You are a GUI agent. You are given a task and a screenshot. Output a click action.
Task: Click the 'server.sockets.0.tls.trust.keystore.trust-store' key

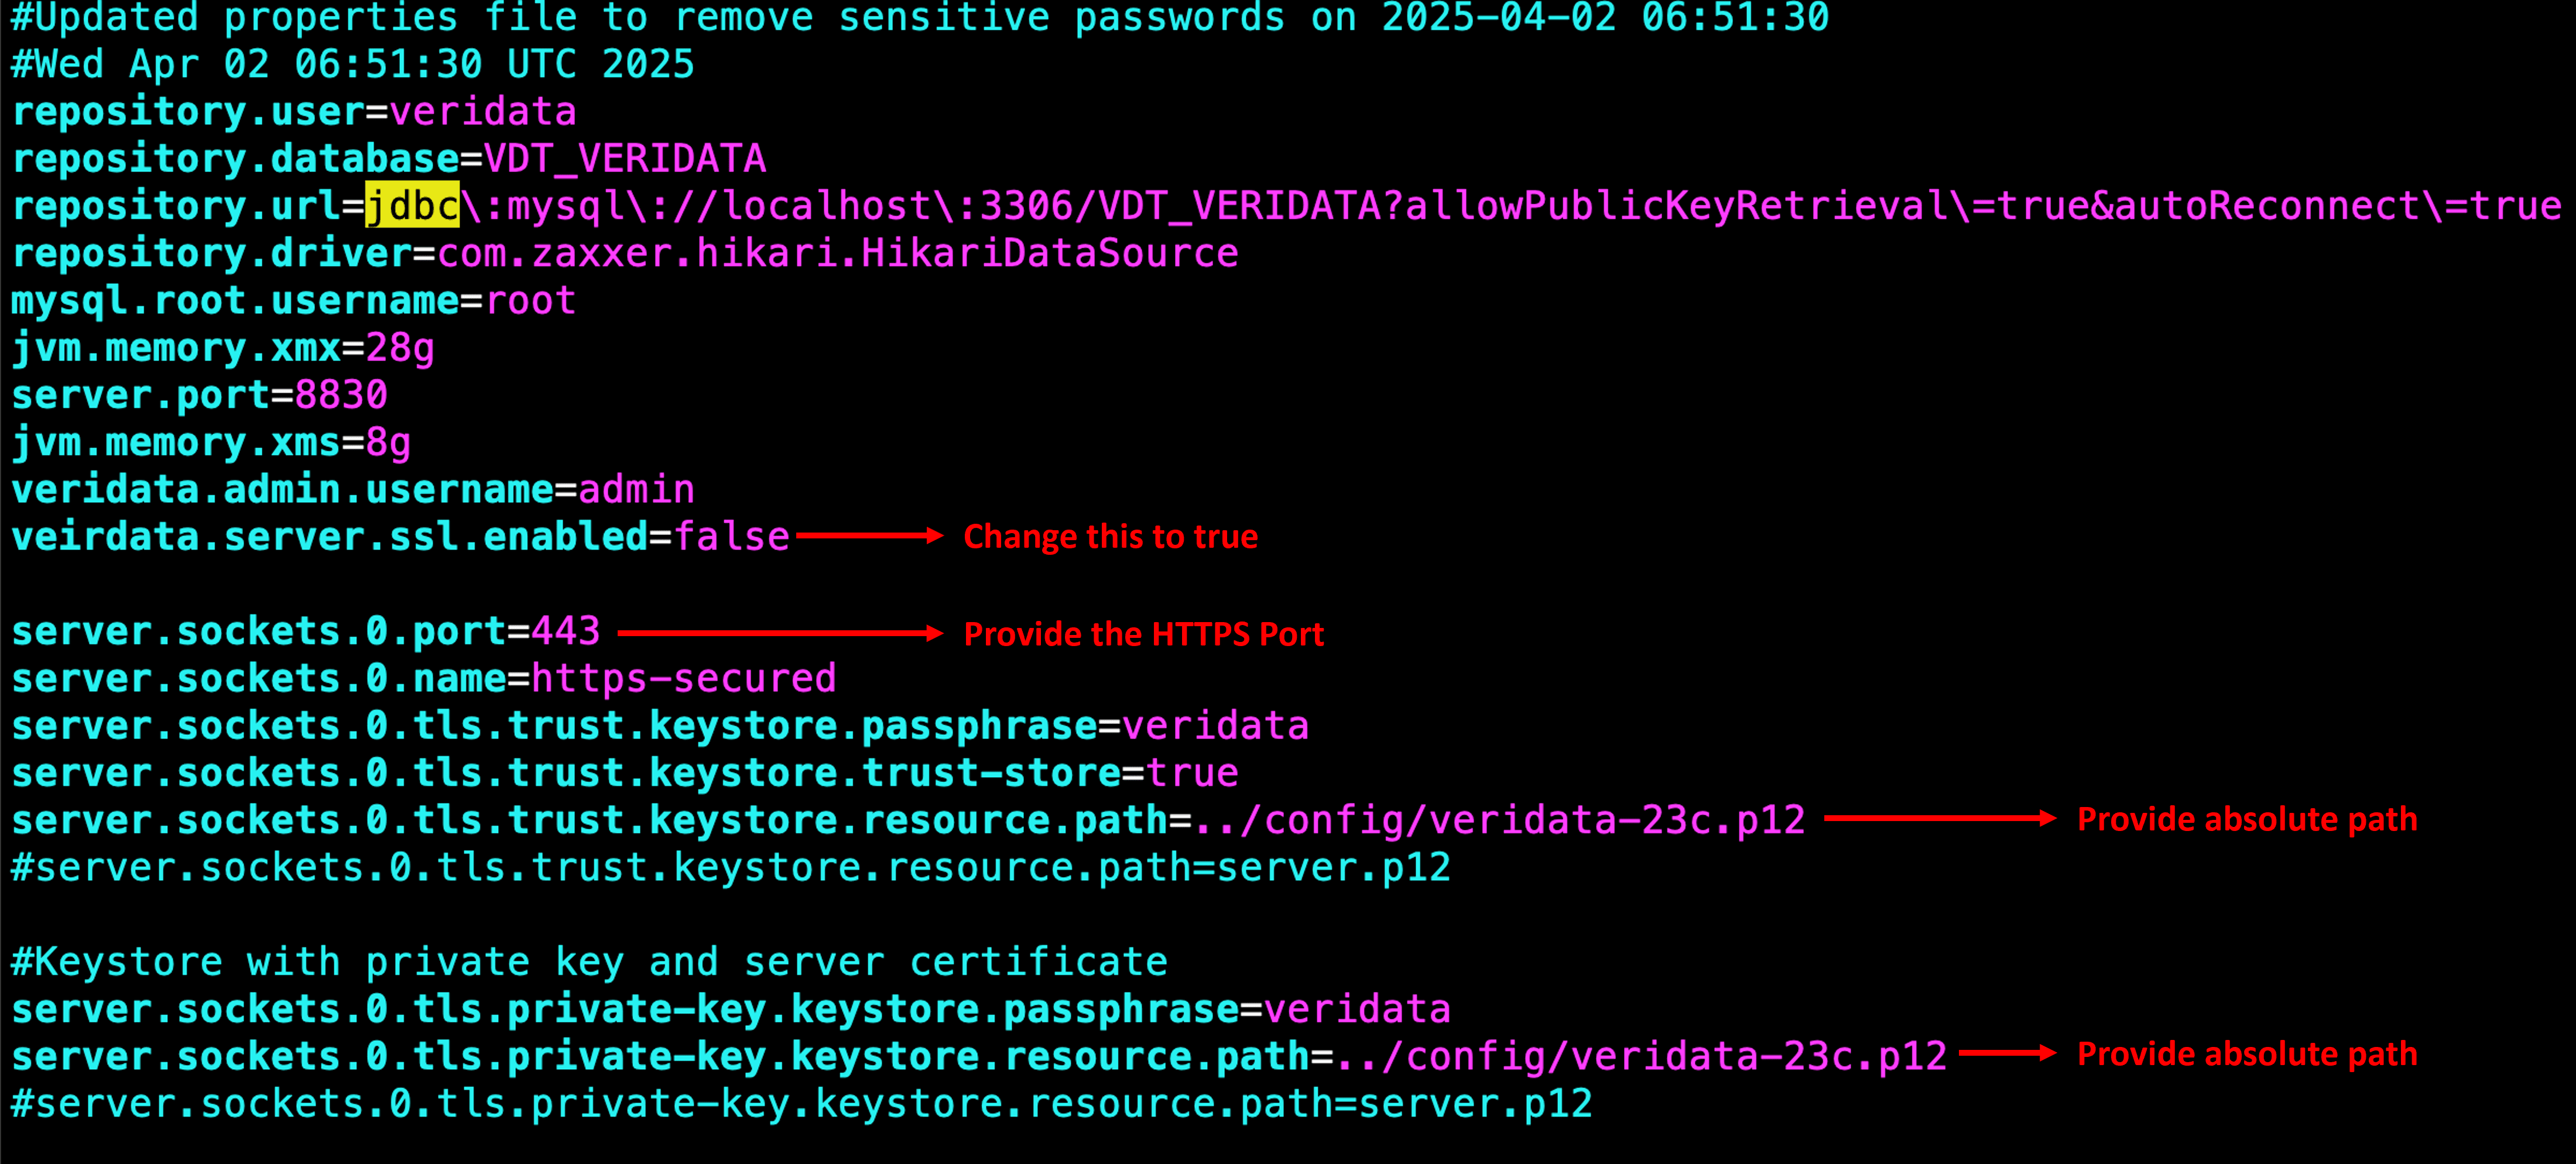pyautogui.click(x=566, y=774)
